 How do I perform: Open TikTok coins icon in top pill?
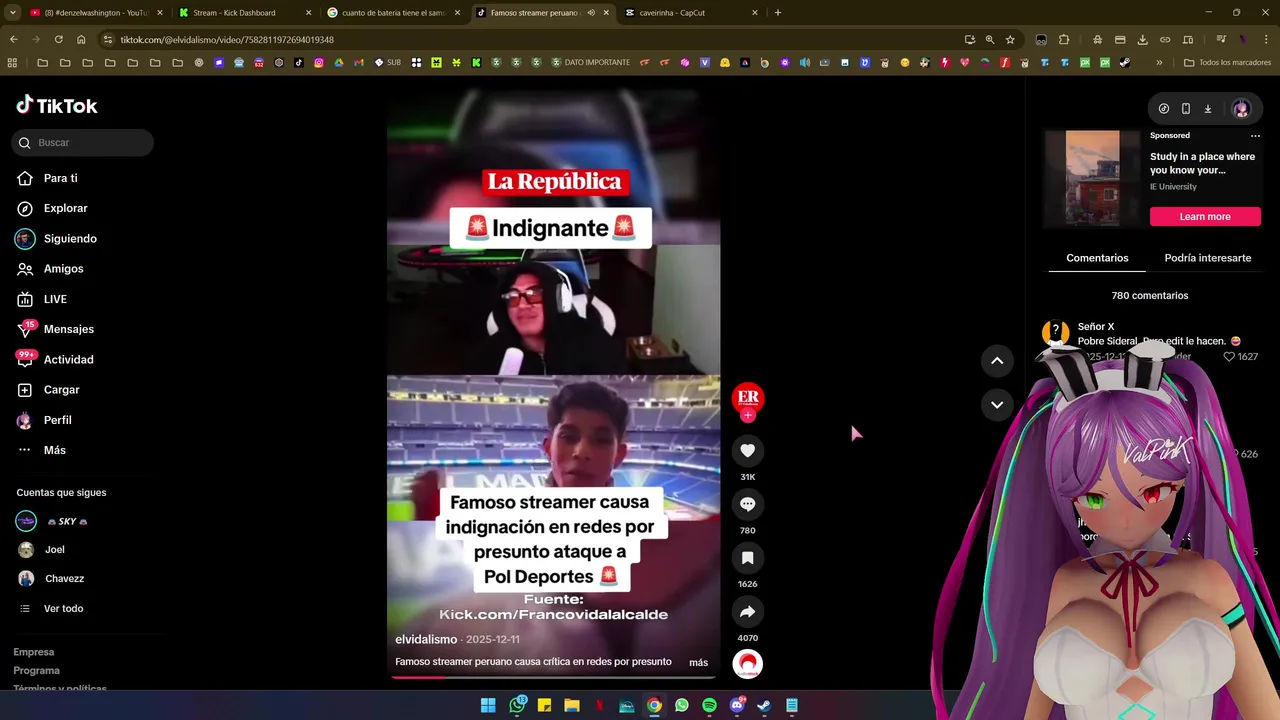point(1164,108)
